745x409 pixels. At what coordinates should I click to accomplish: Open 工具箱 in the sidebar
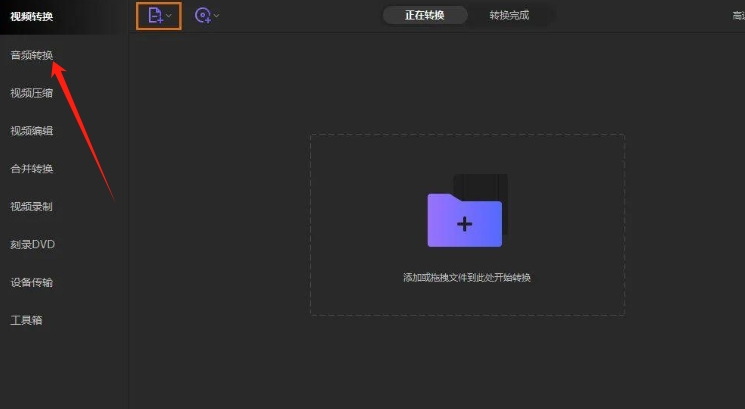pyautogui.click(x=26, y=320)
